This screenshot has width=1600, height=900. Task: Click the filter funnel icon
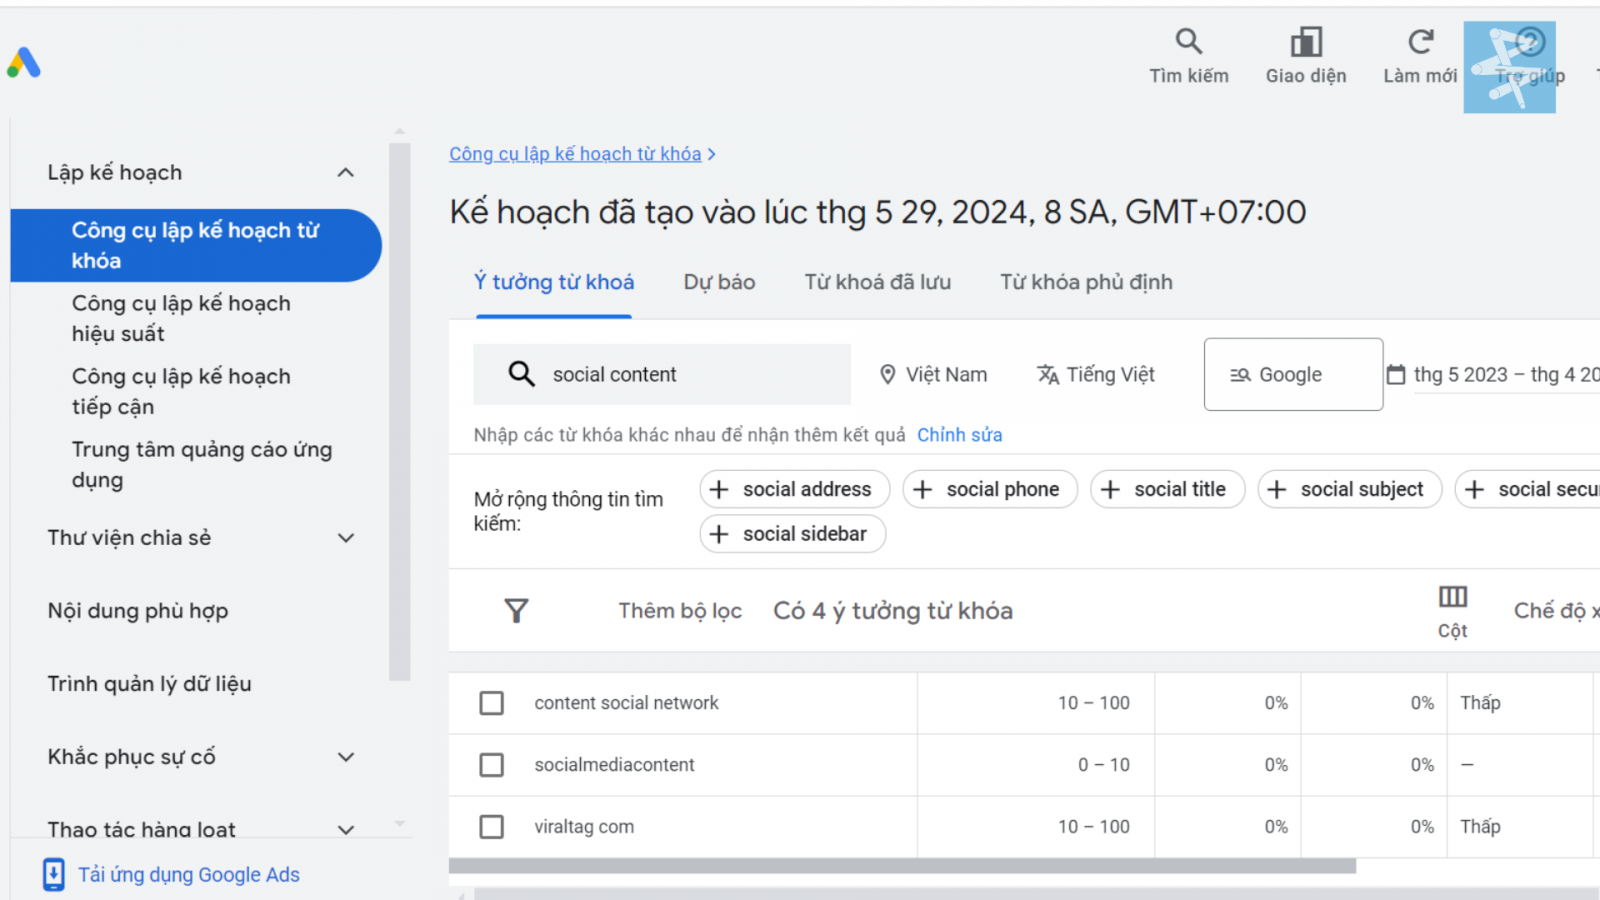coord(516,611)
